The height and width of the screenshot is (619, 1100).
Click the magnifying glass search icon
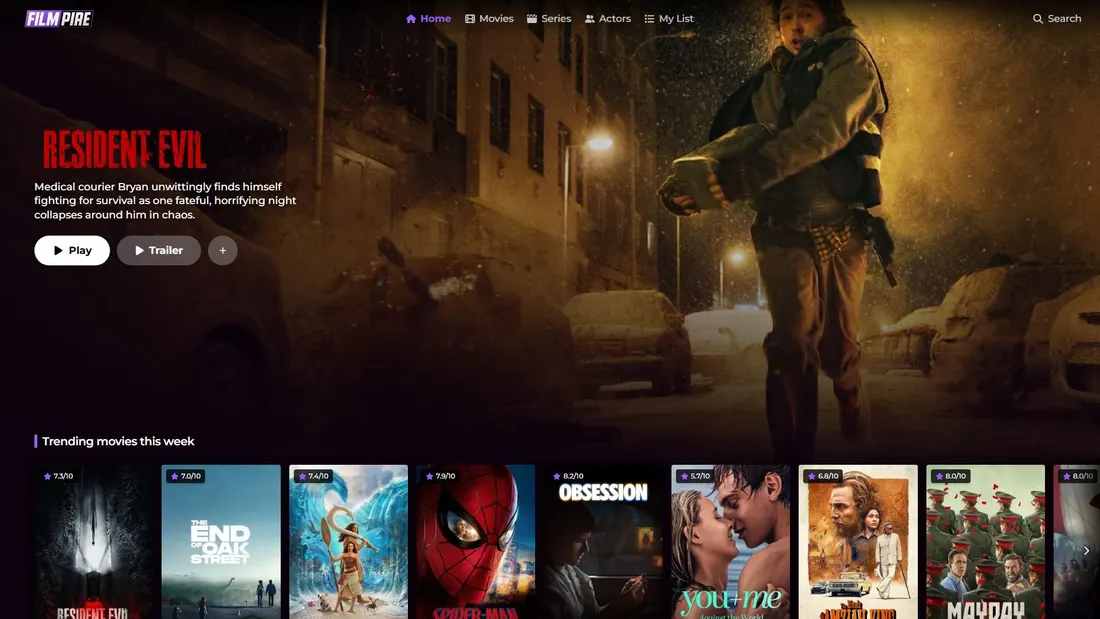(1038, 19)
